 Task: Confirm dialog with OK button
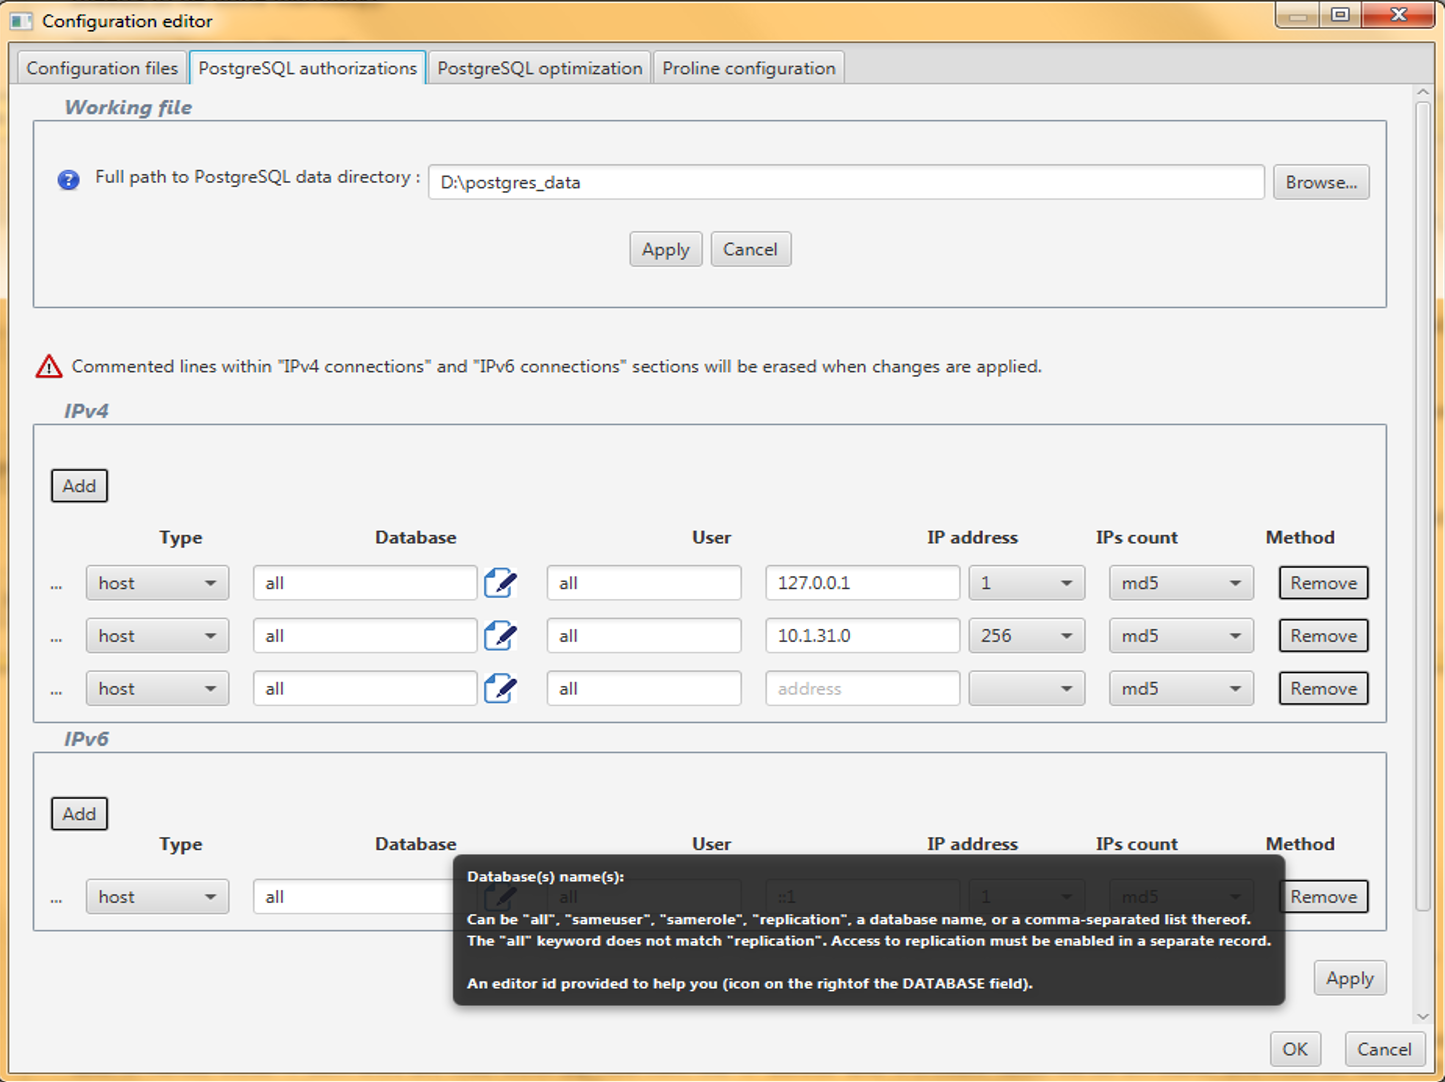coord(1295,1049)
